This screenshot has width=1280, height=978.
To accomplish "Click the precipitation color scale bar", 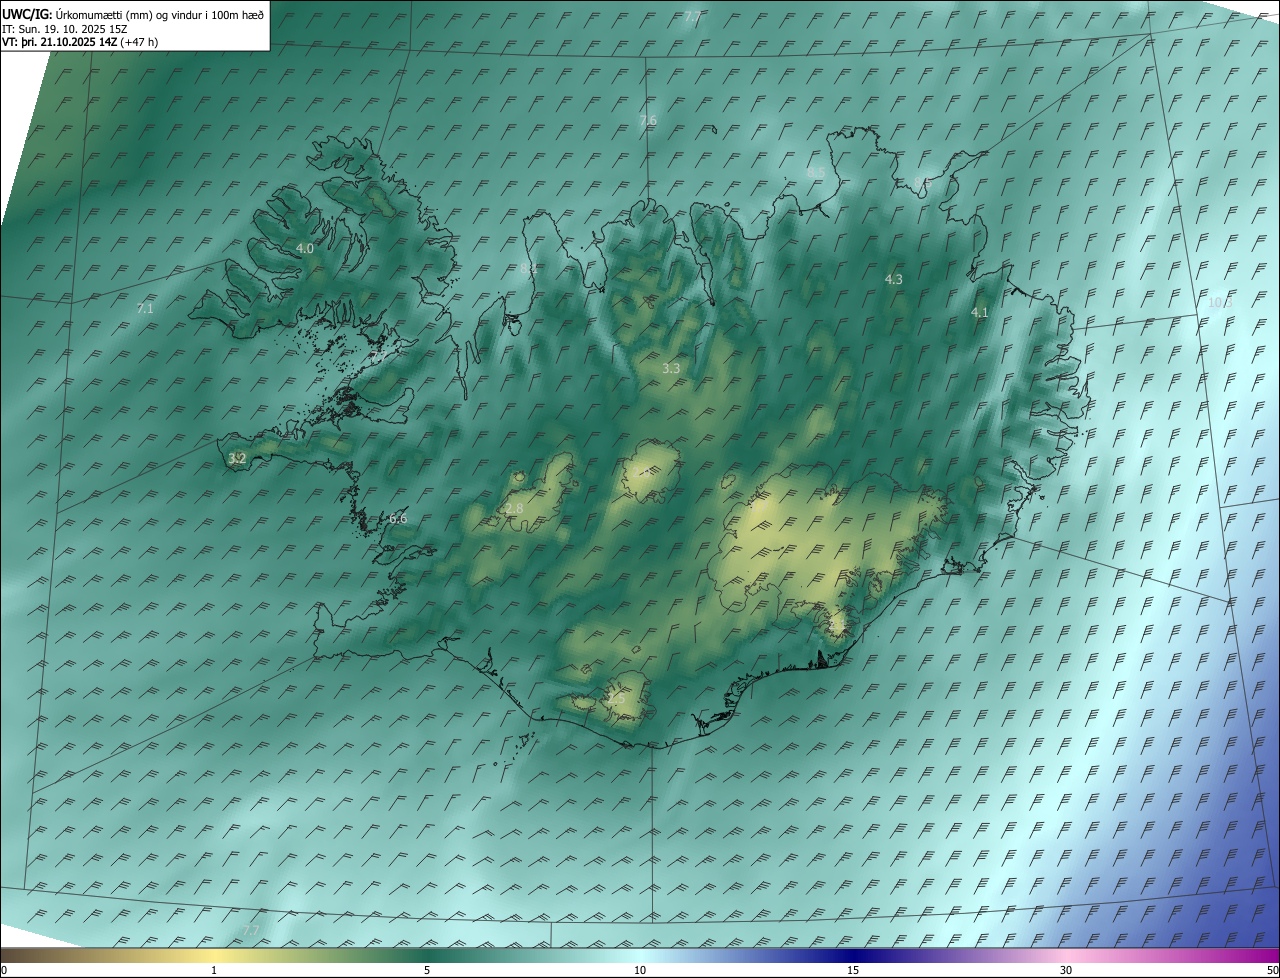I will click(640, 955).
